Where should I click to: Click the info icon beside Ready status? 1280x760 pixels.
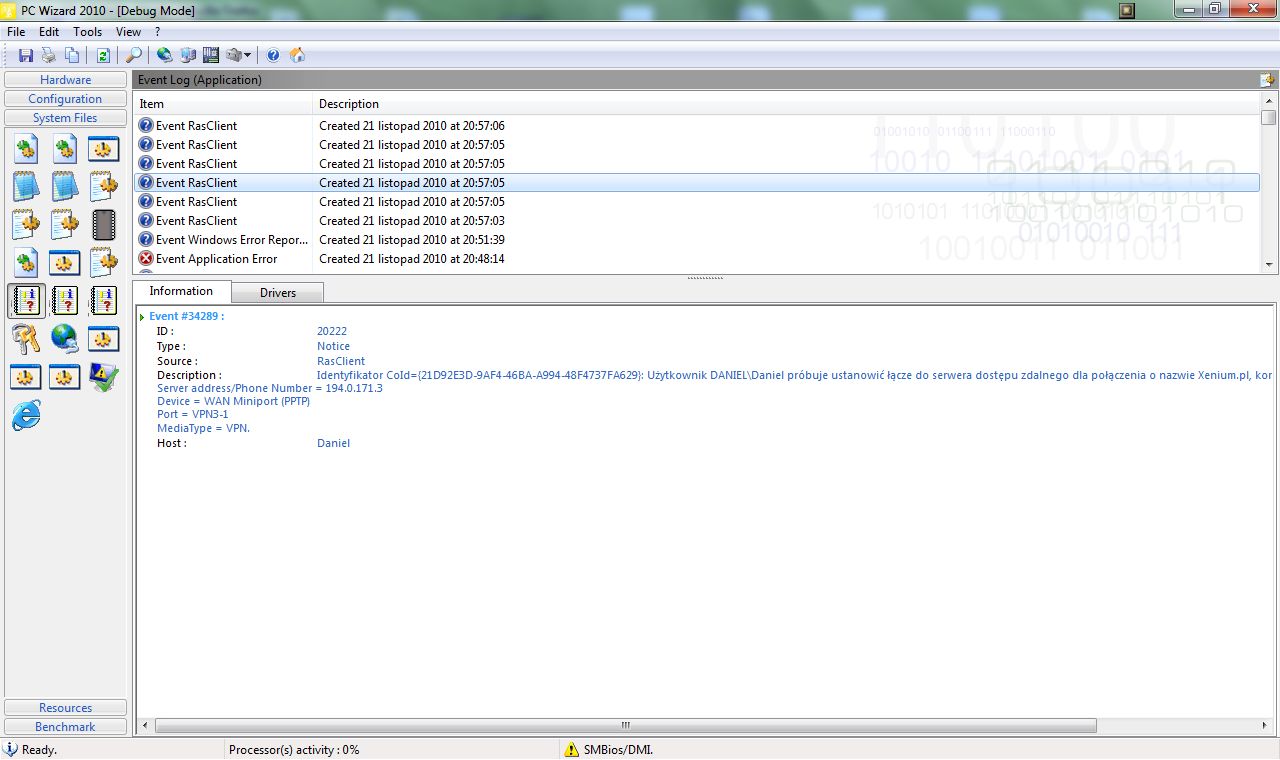point(11,749)
